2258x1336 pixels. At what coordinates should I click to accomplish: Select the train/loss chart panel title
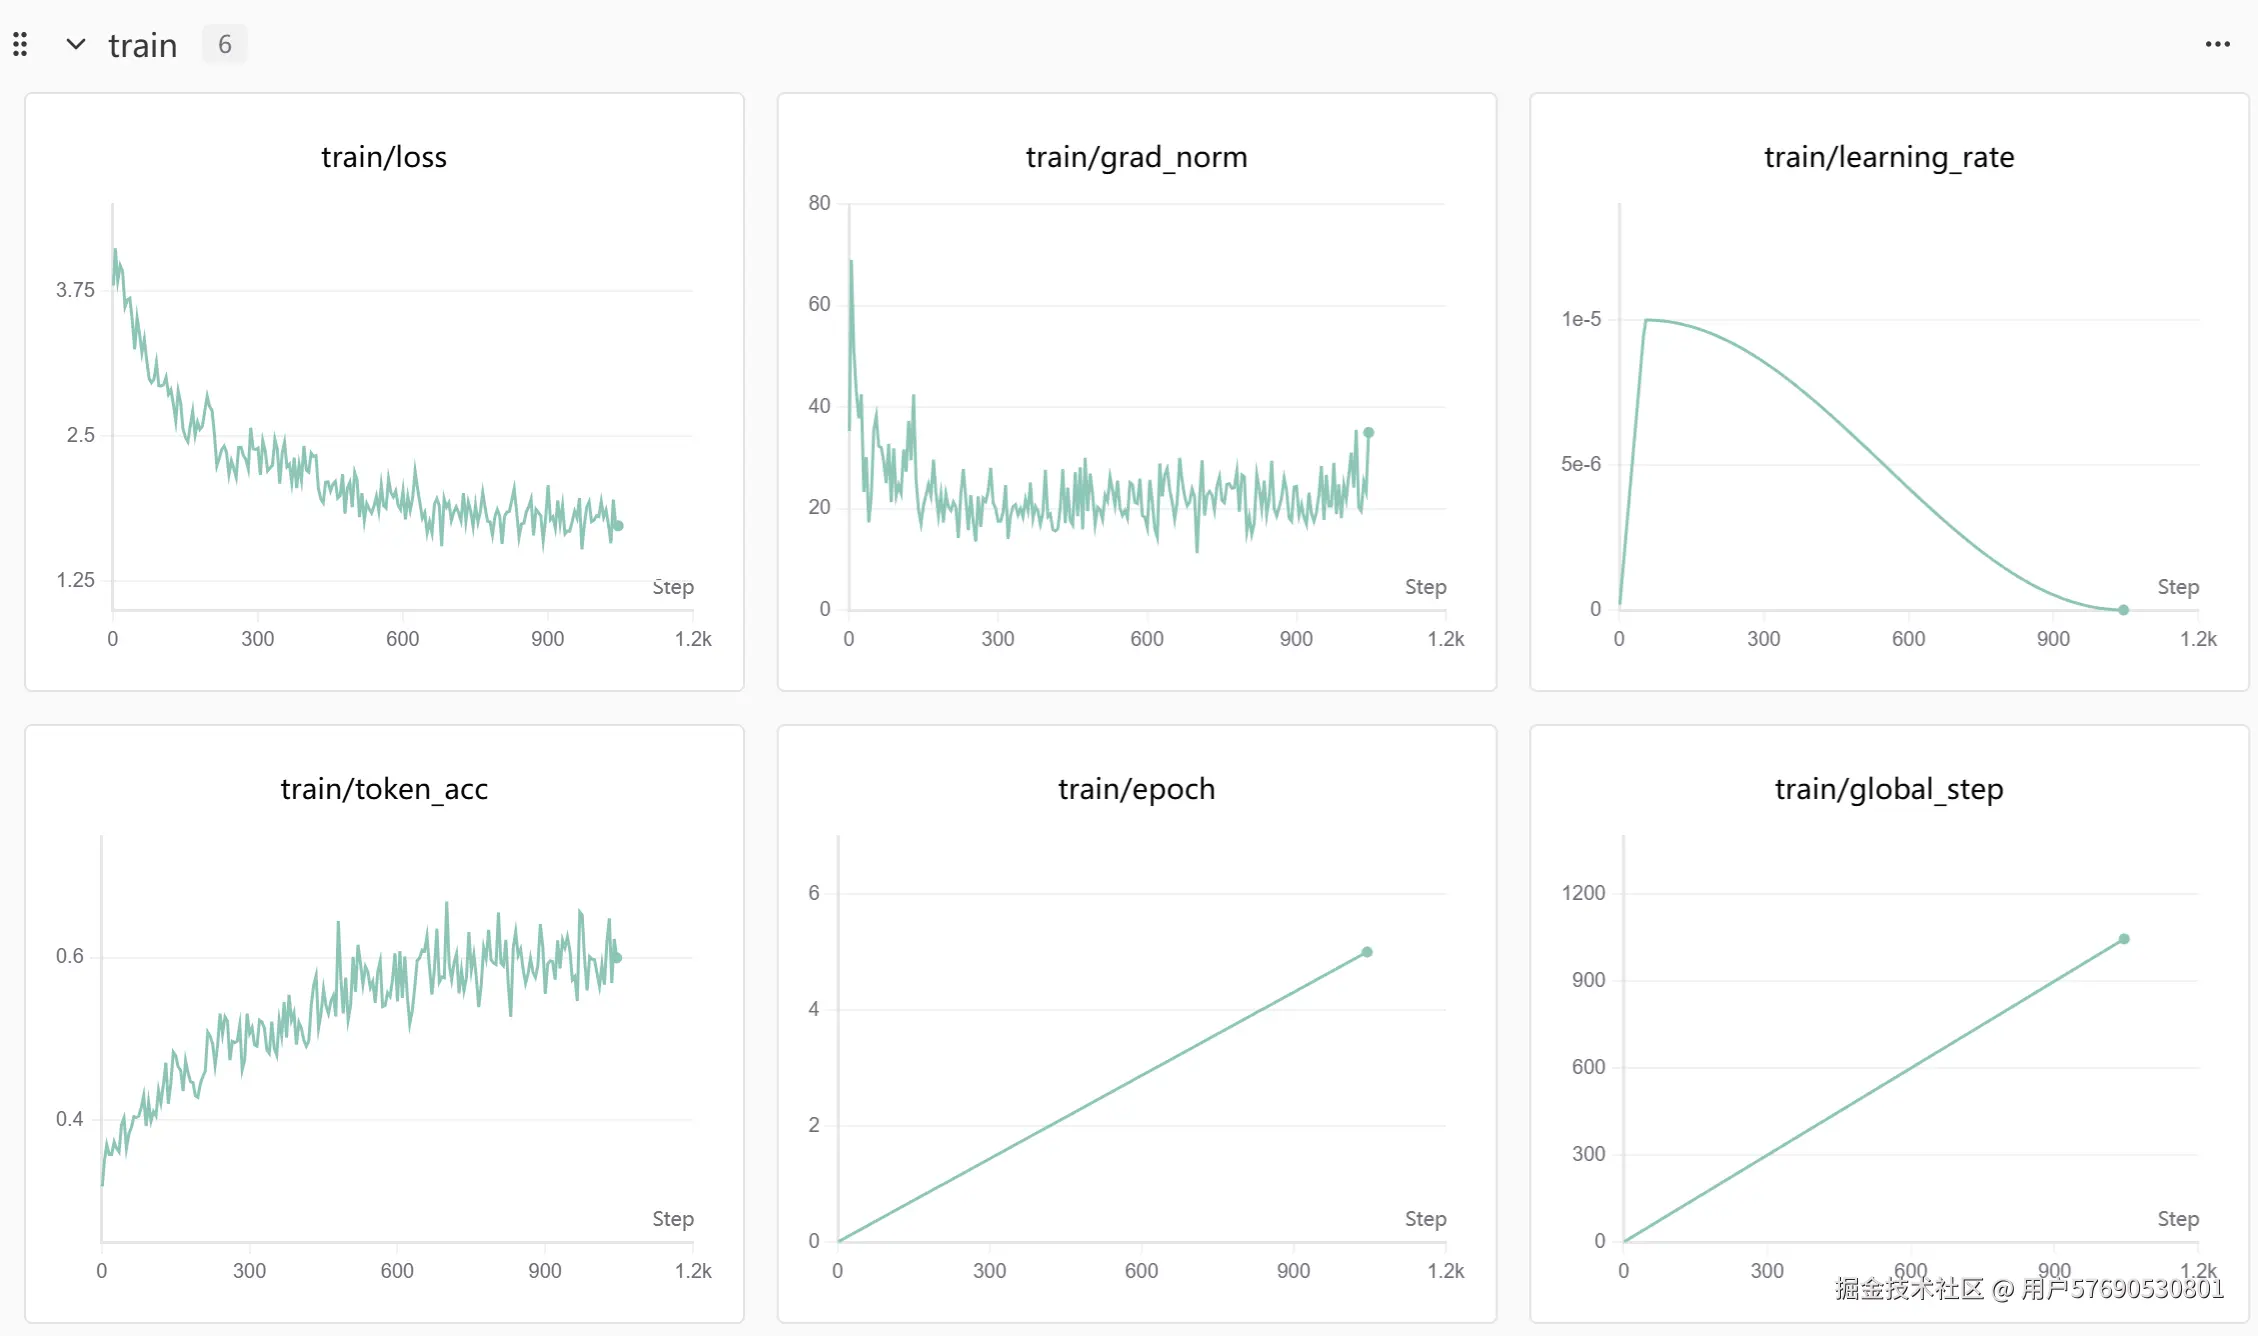point(384,157)
